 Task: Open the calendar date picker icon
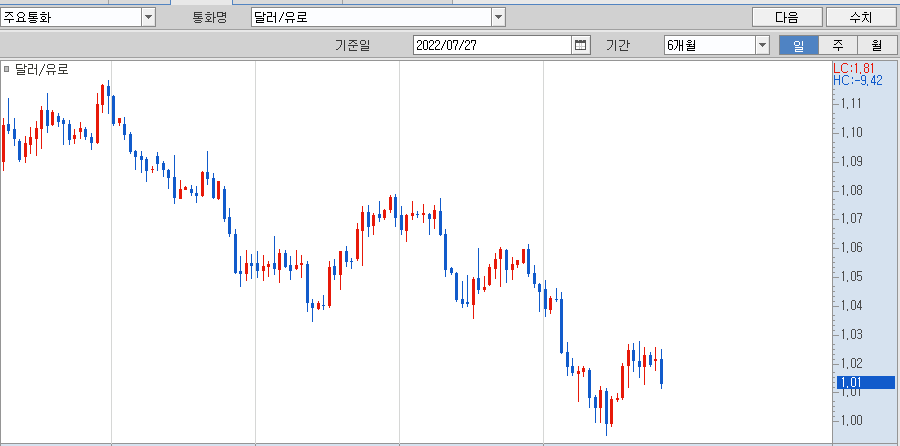580,45
